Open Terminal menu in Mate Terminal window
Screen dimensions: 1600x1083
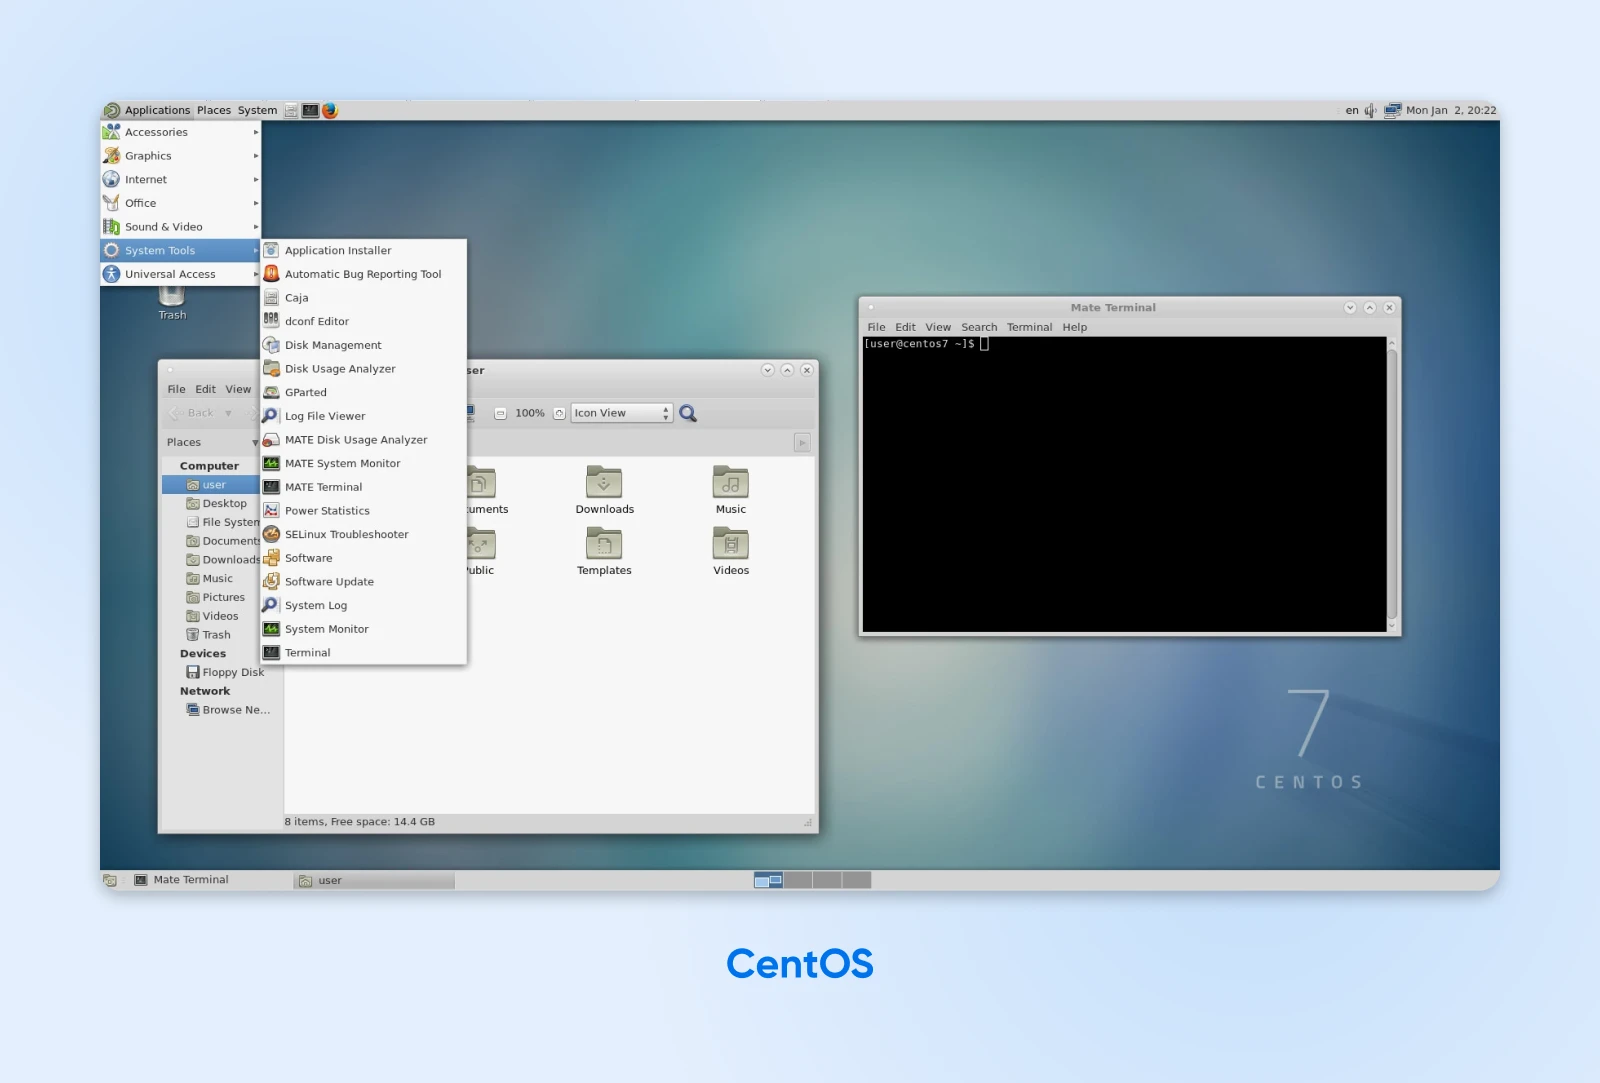tap(1029, 327)
